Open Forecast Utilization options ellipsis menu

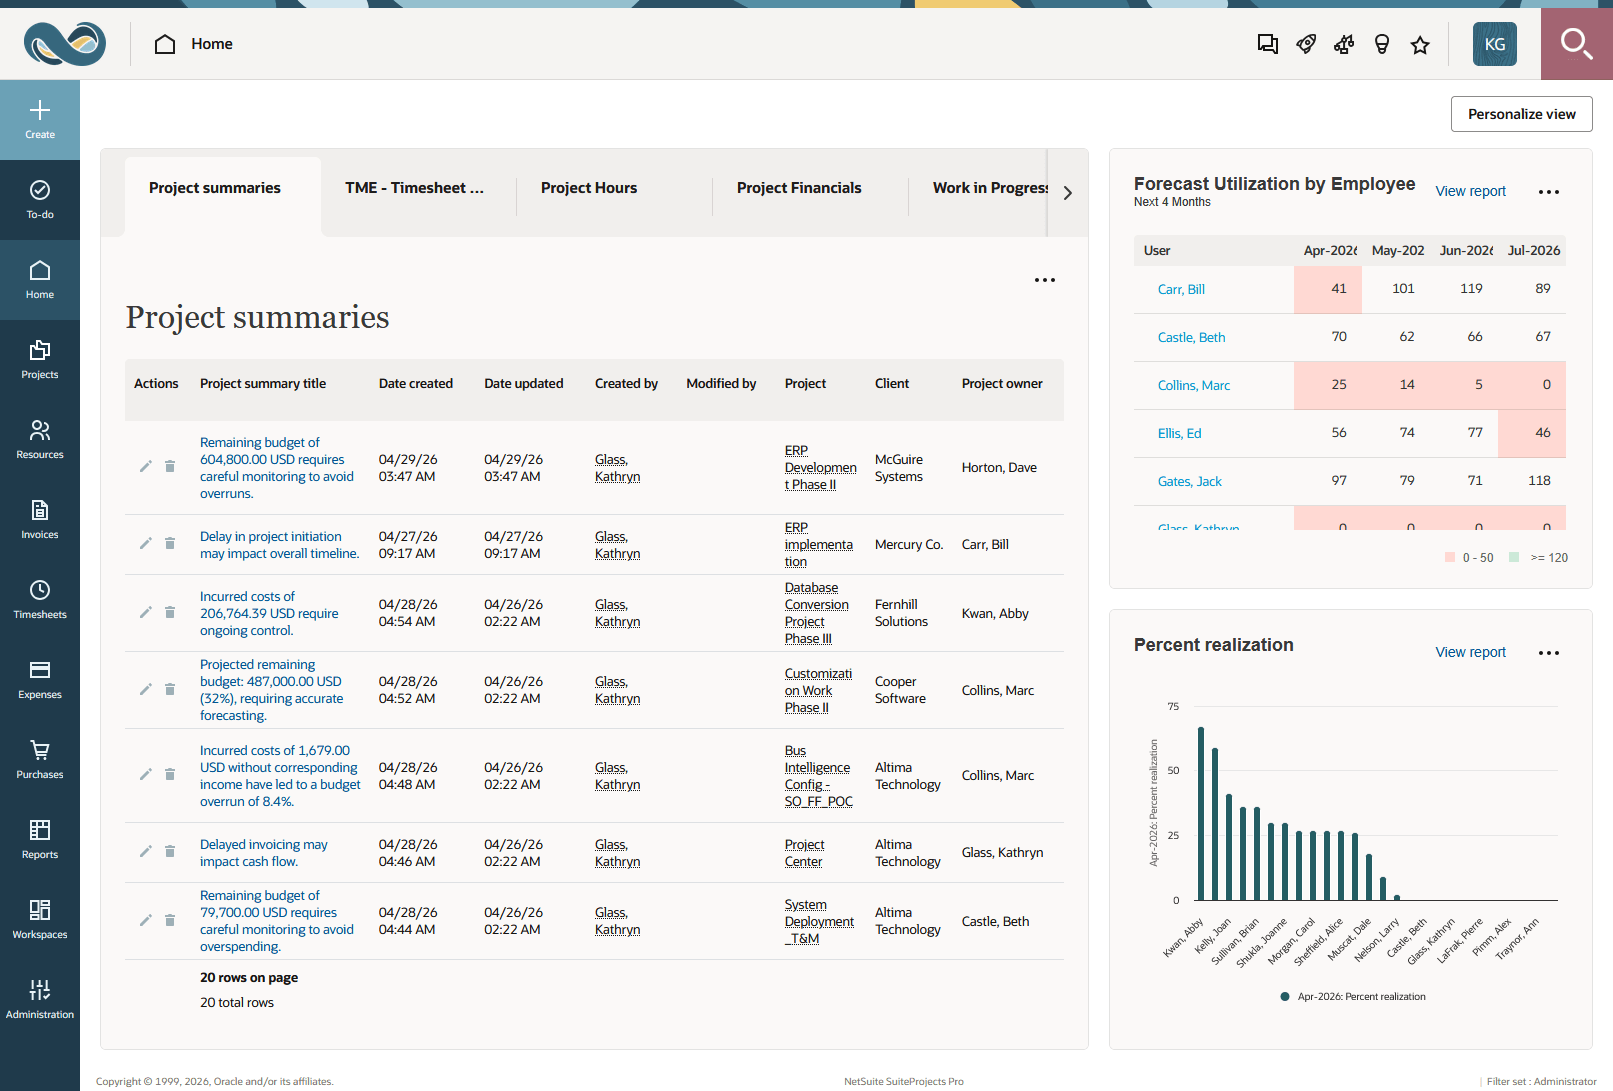pyautogui.click(x=1549, y=192)
